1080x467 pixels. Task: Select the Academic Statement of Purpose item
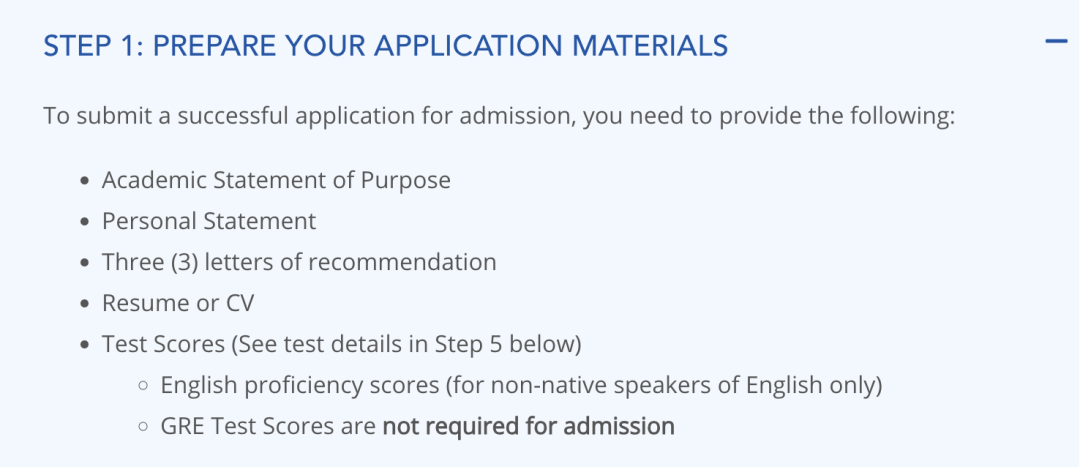click(276, 180)
